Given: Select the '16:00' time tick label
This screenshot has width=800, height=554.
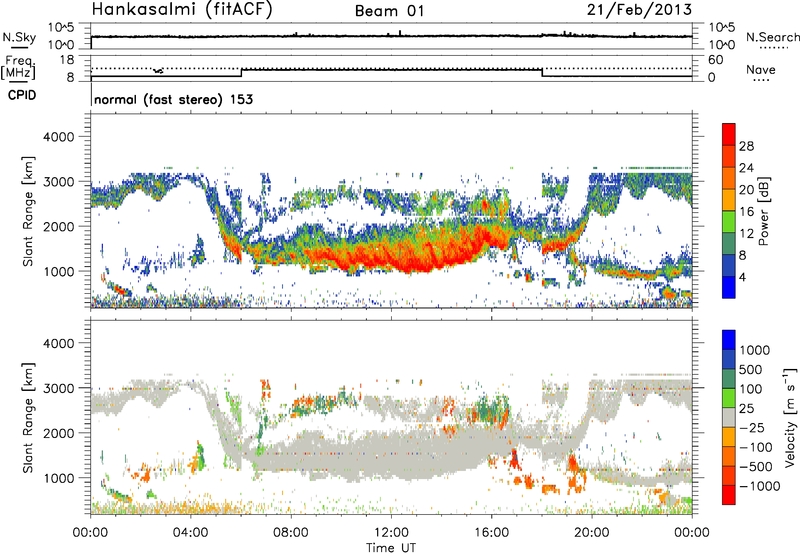Looking at the screenshot, I should click(x=491, y=533).
